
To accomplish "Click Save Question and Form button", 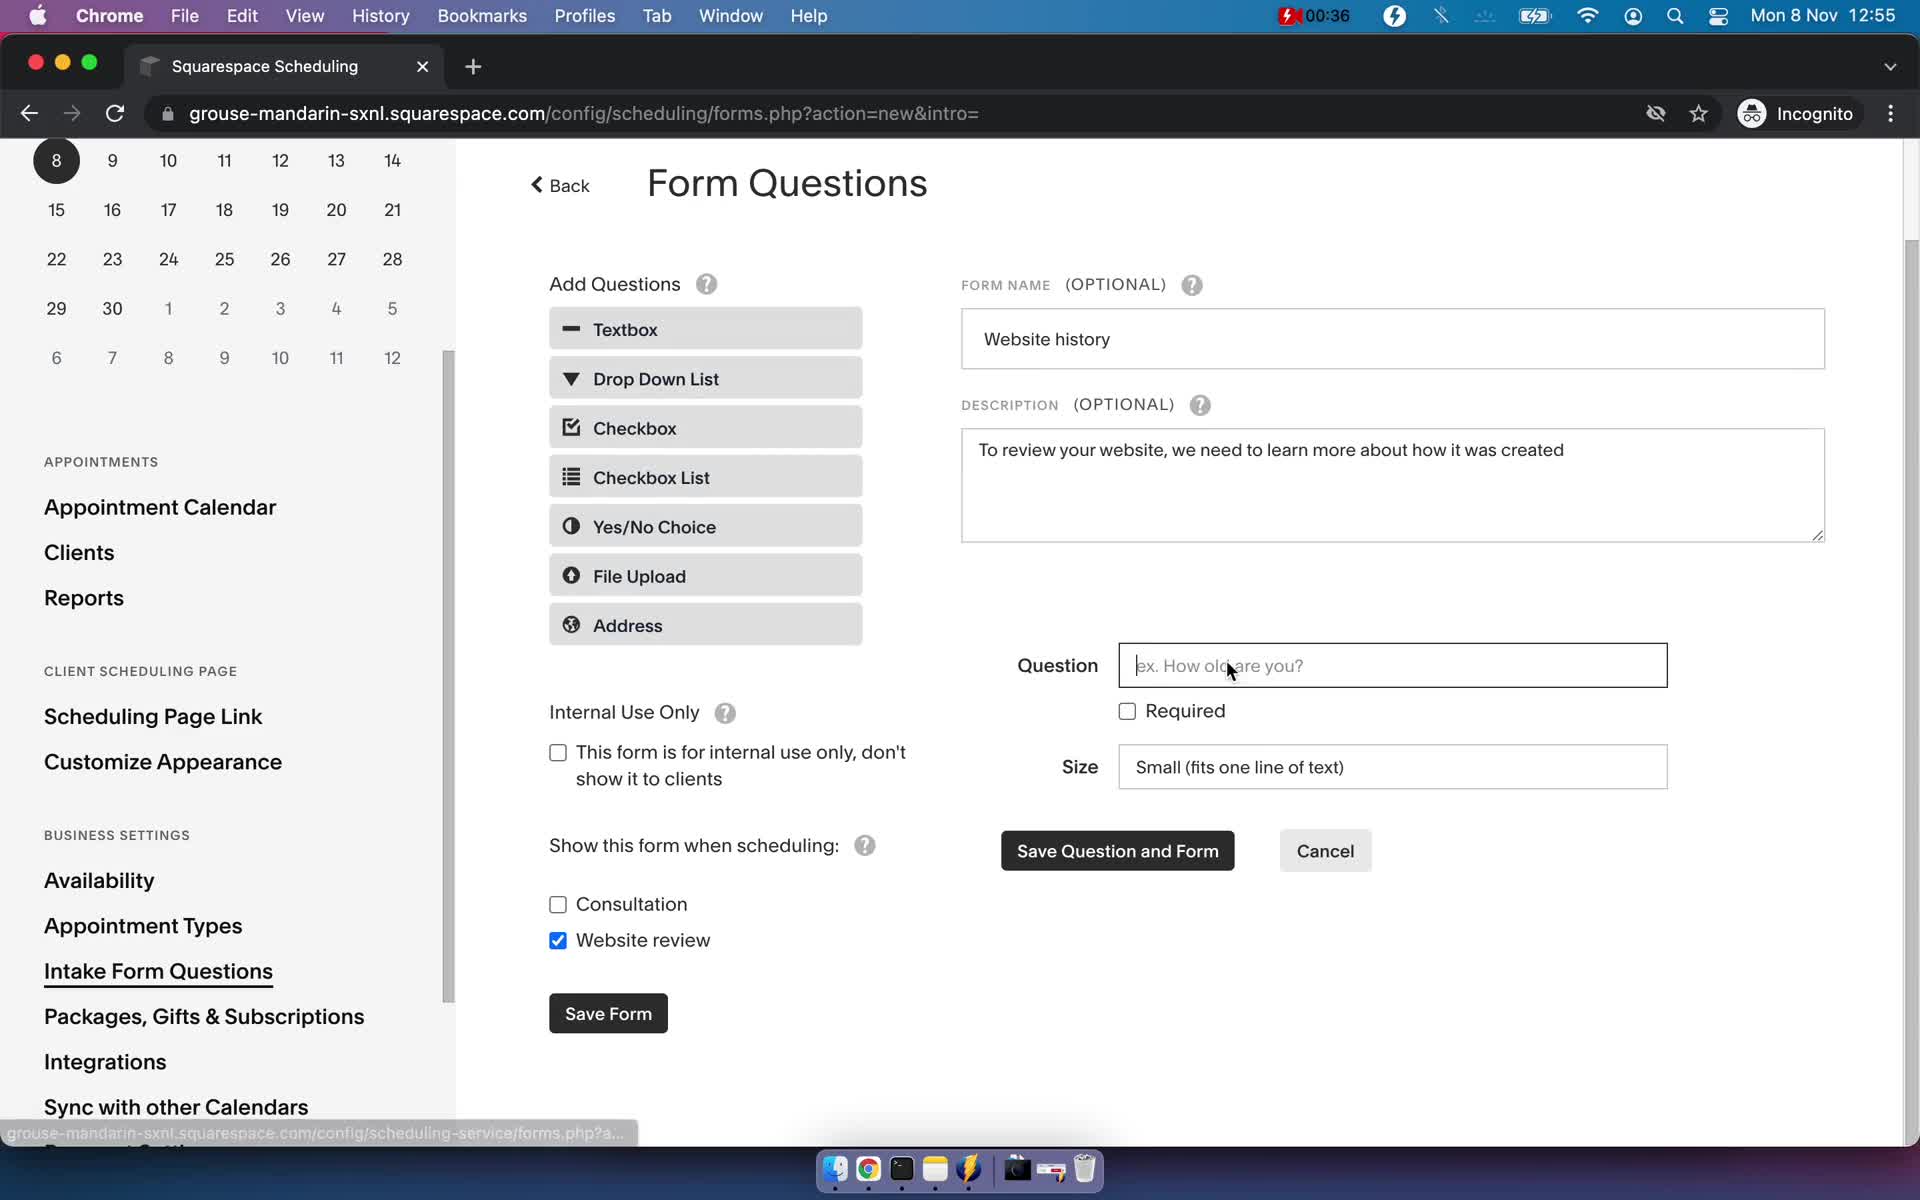I will [1117, 851].
